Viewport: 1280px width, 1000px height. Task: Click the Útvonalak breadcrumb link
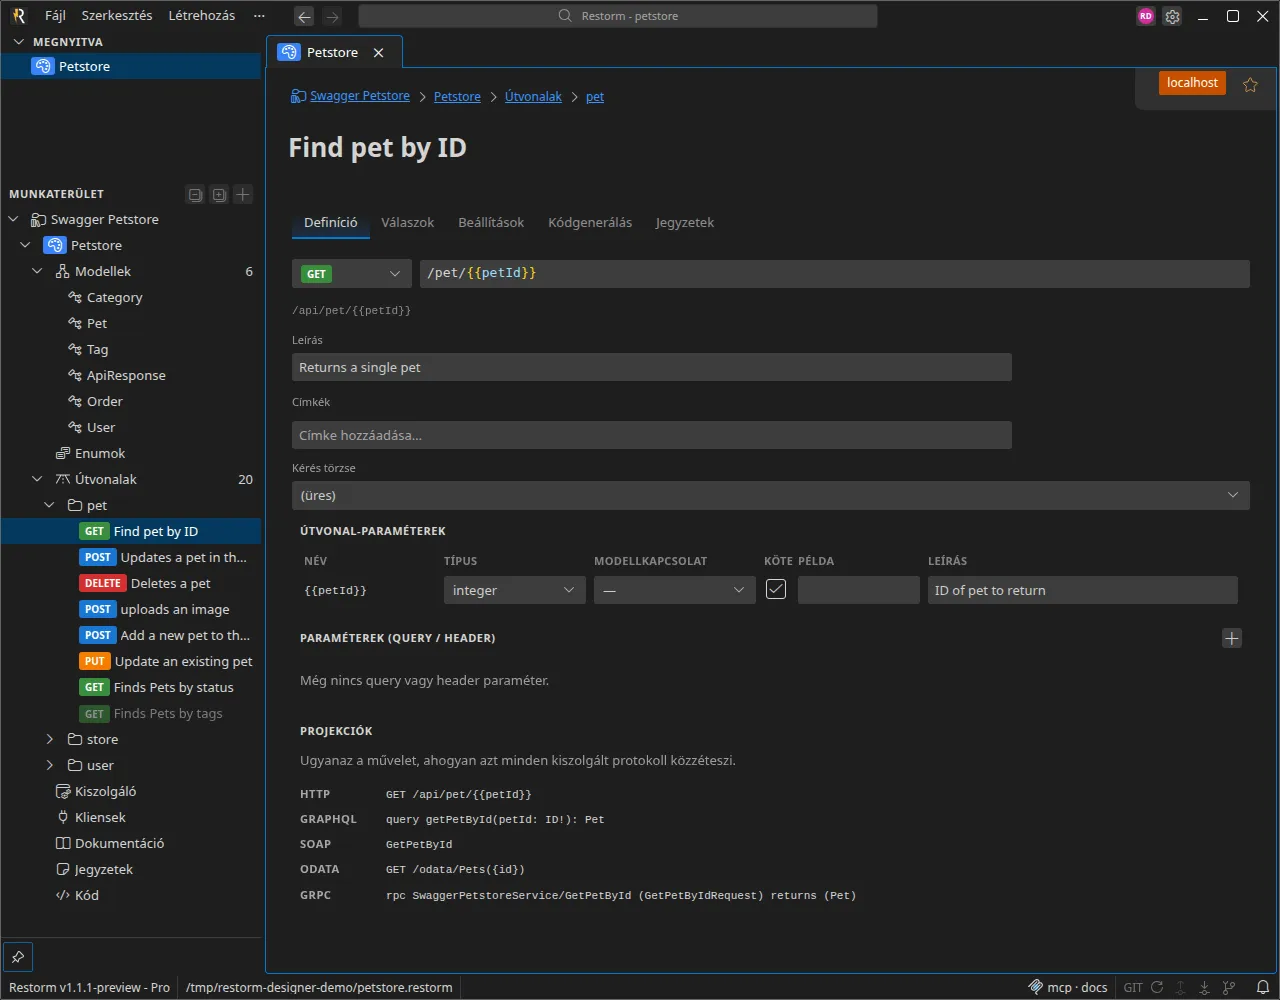533,97
